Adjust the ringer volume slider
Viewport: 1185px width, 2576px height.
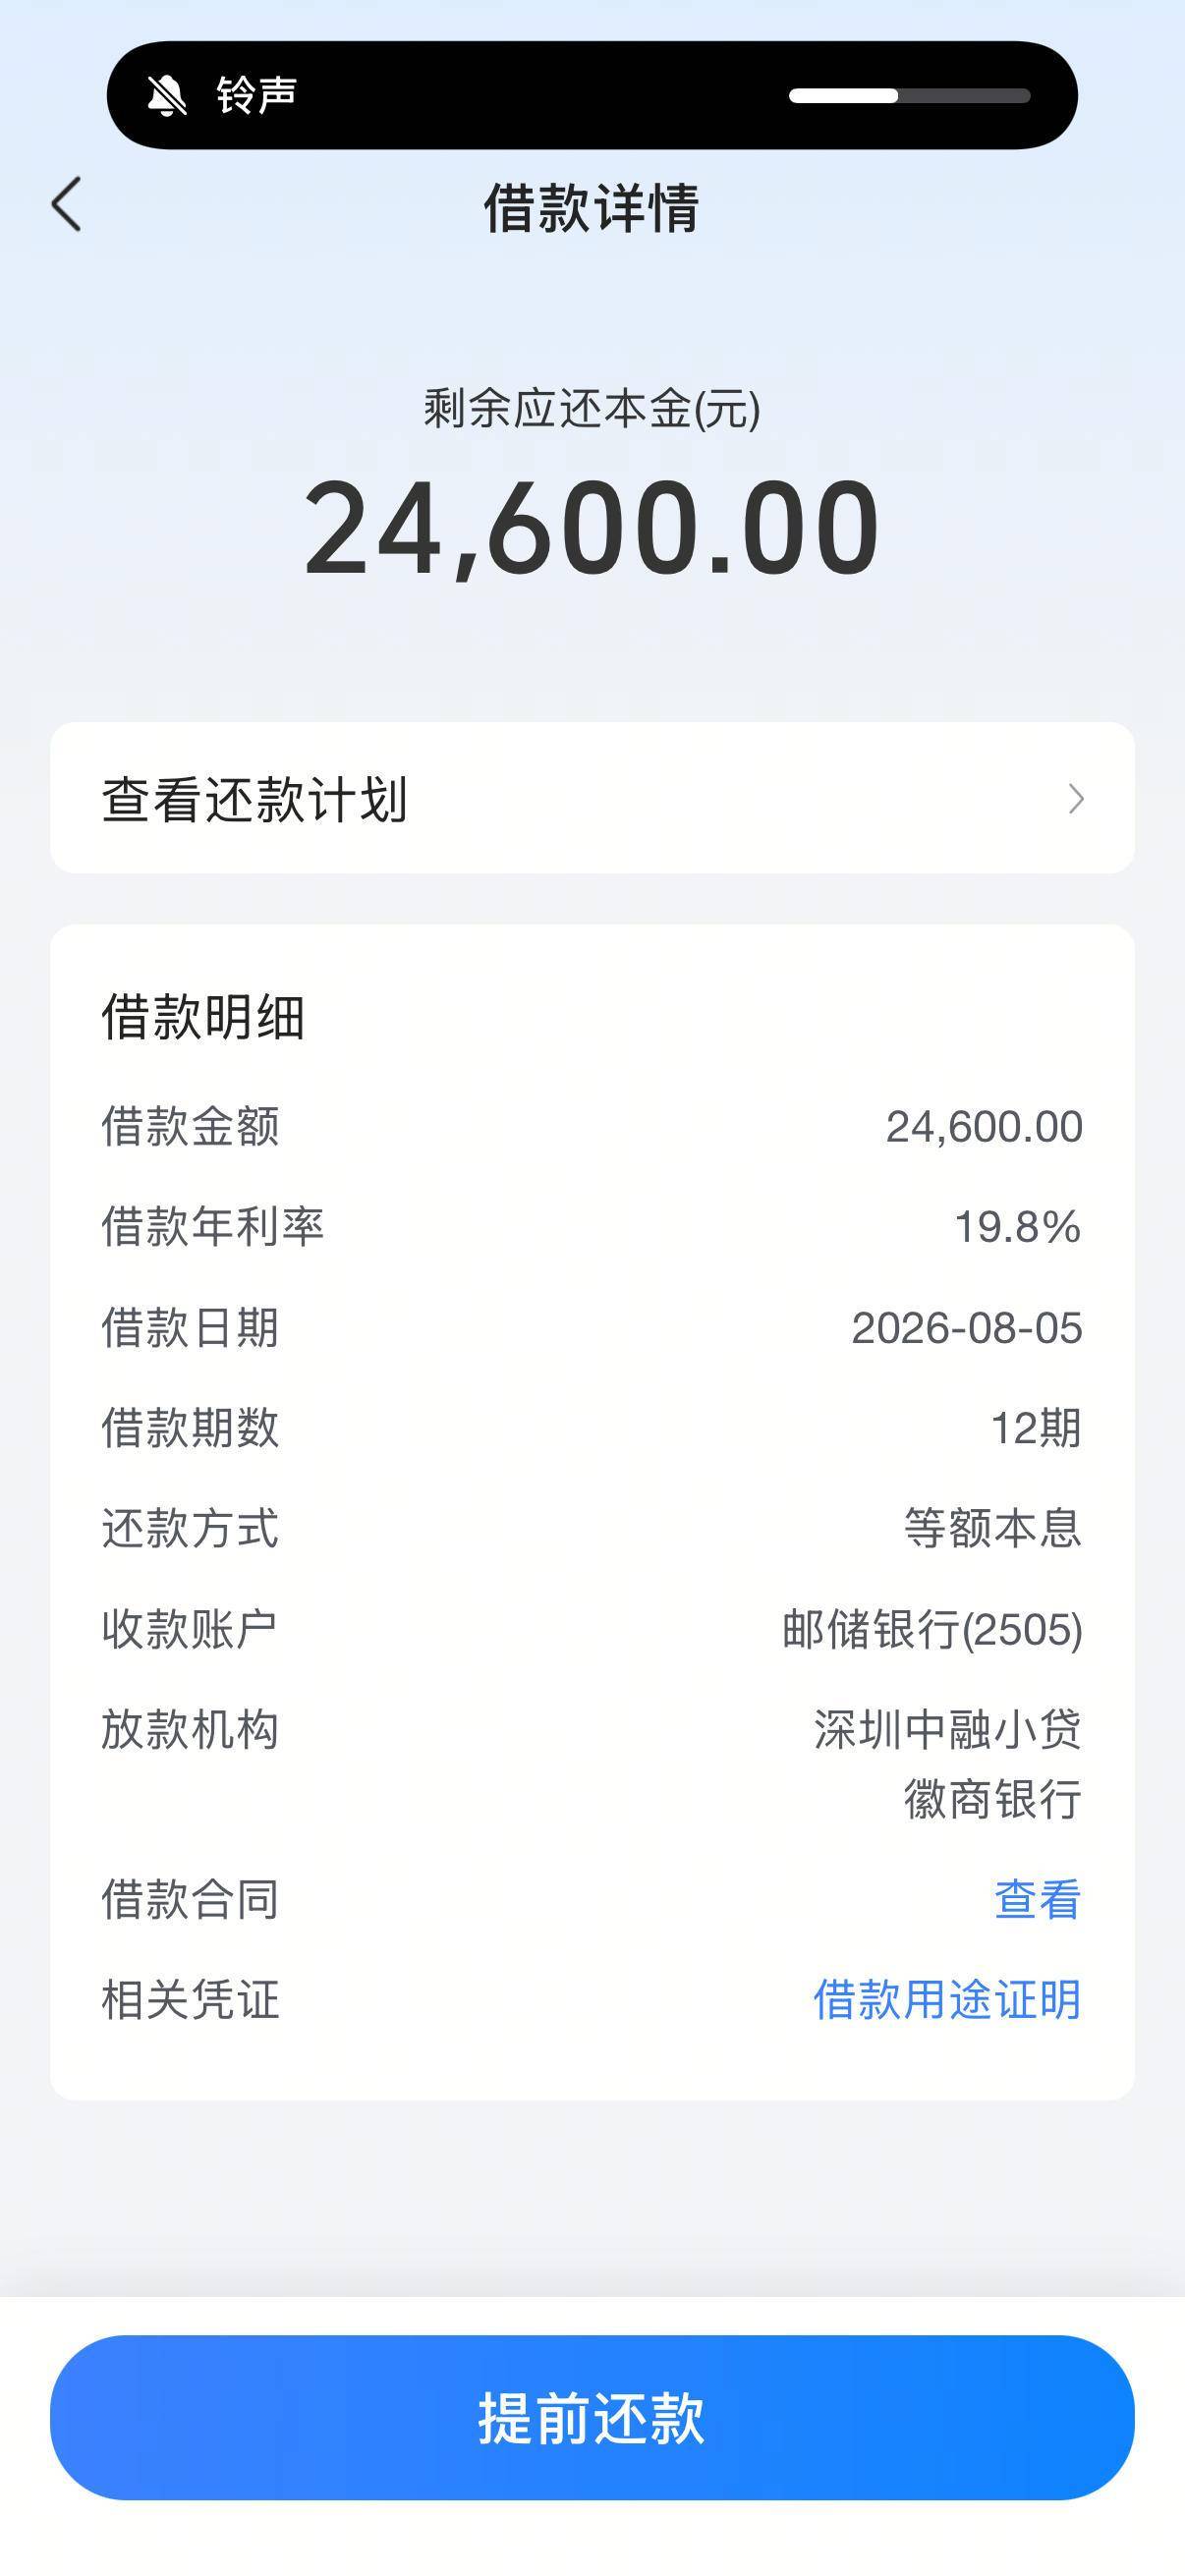pos(909,96)
